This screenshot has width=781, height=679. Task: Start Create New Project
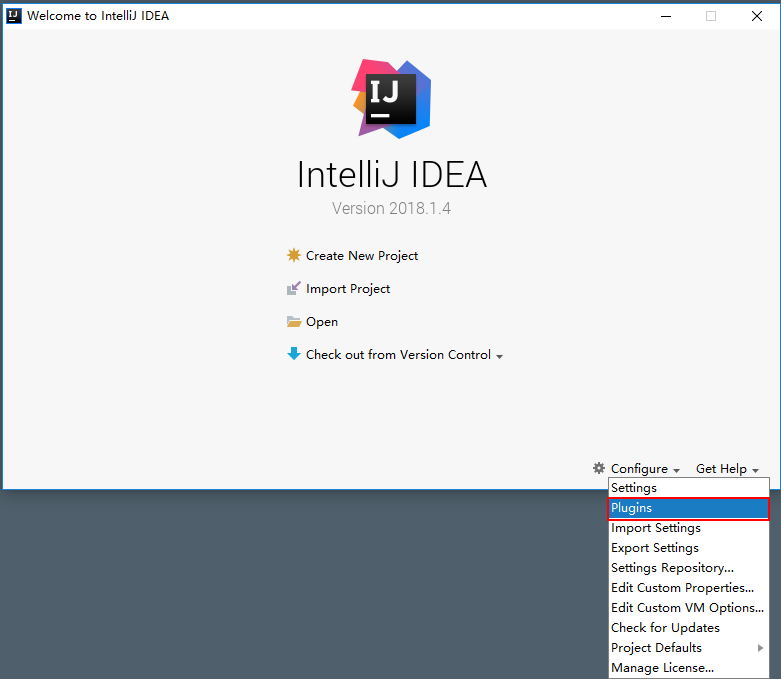tap(362, 256)
